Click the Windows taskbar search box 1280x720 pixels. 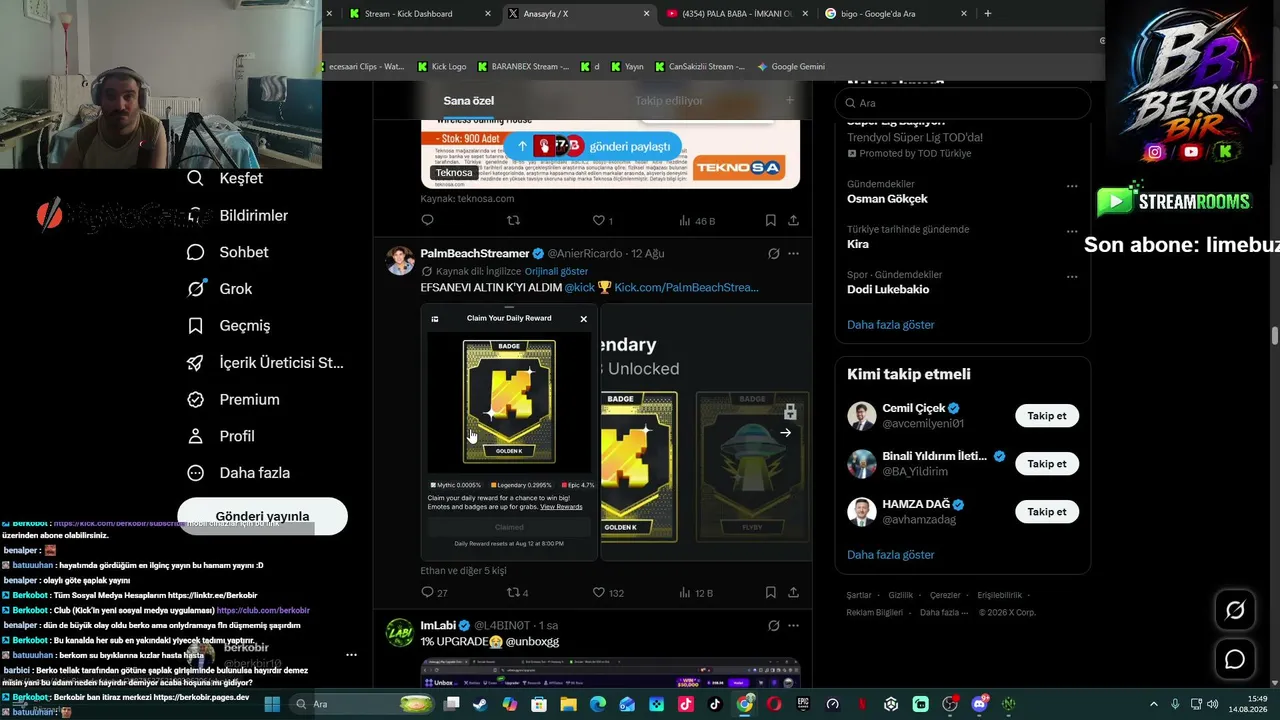360,704
